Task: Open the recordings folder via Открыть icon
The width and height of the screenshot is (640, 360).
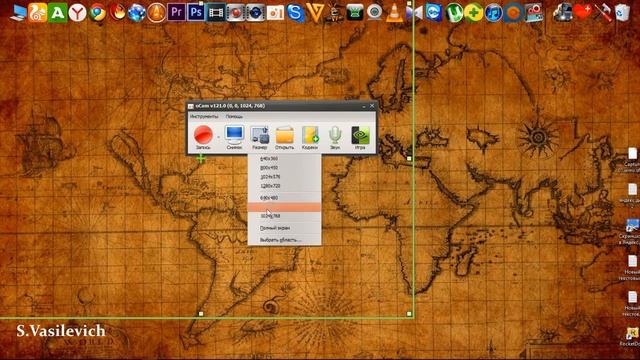Action: pos(284,138)
